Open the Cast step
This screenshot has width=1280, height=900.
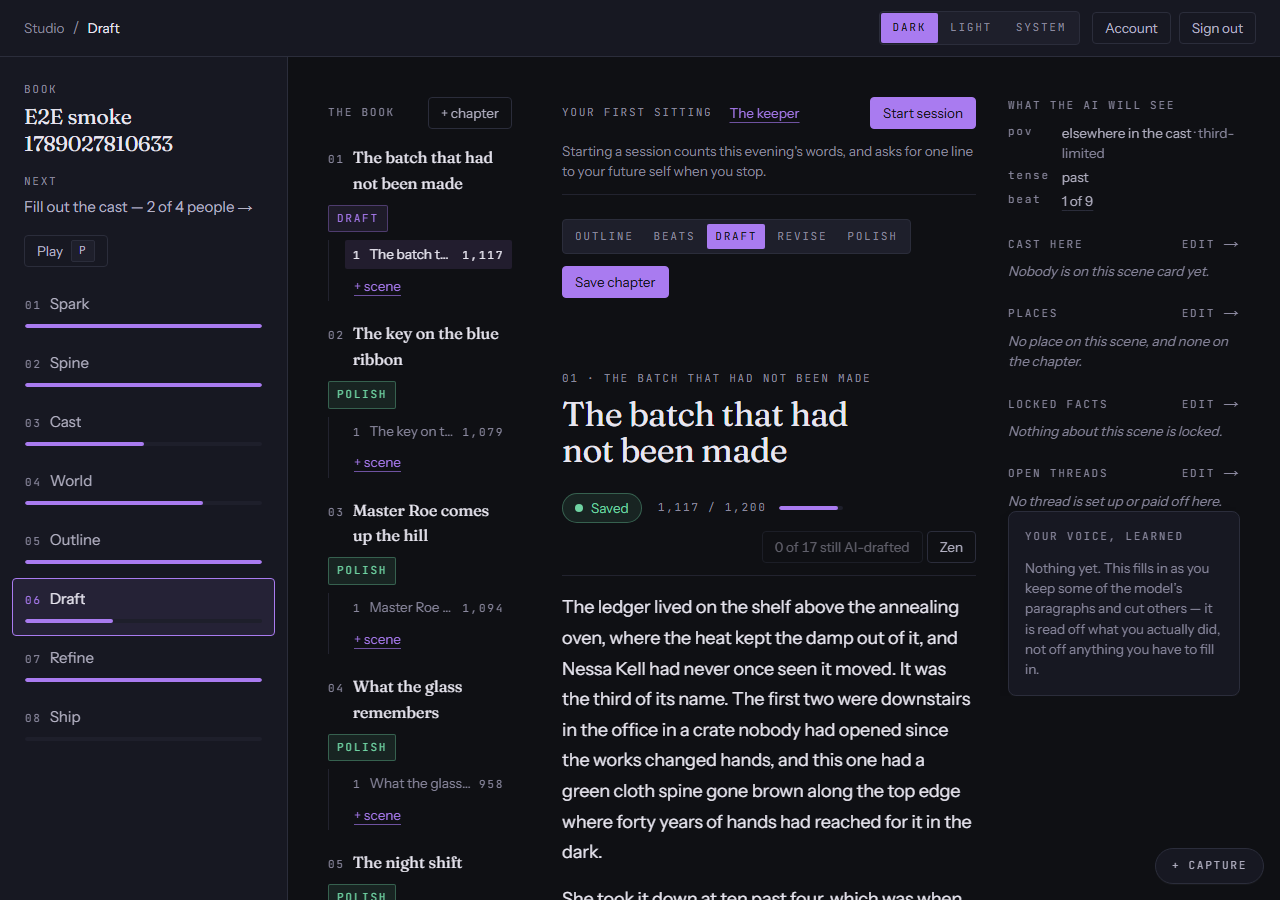[x=143, y=428]
